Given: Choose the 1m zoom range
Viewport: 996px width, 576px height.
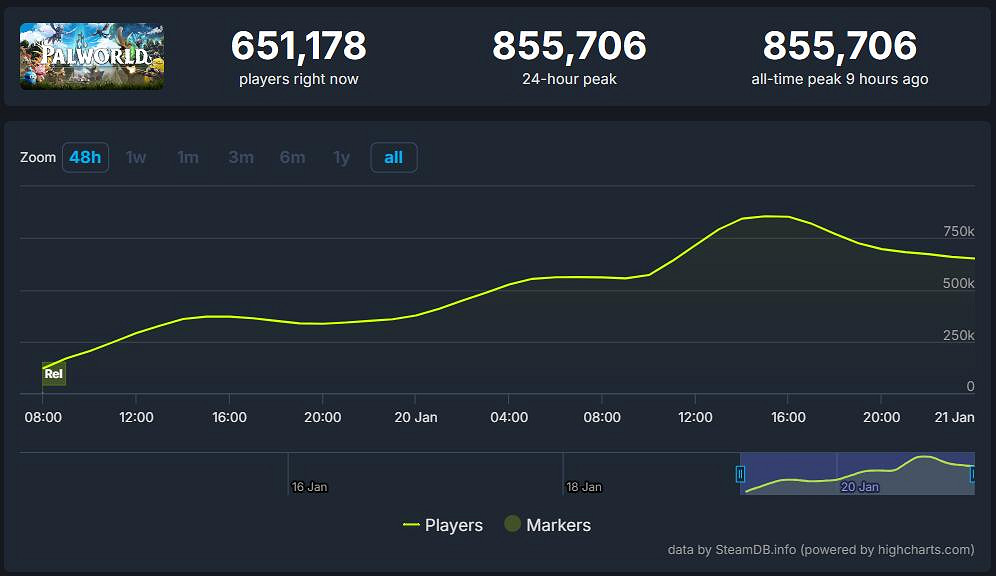Looking at the screenshot, I should [188, 157].
